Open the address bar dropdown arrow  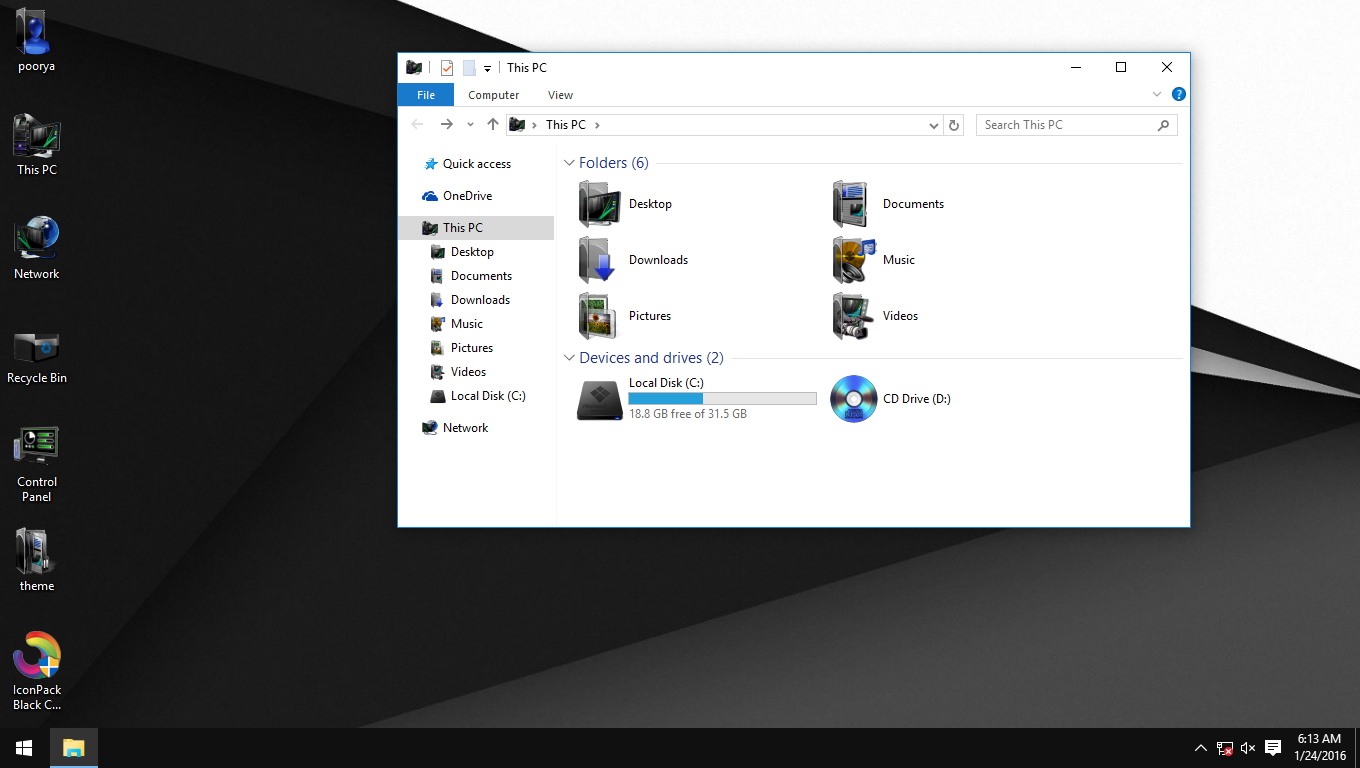click(933, 124)
